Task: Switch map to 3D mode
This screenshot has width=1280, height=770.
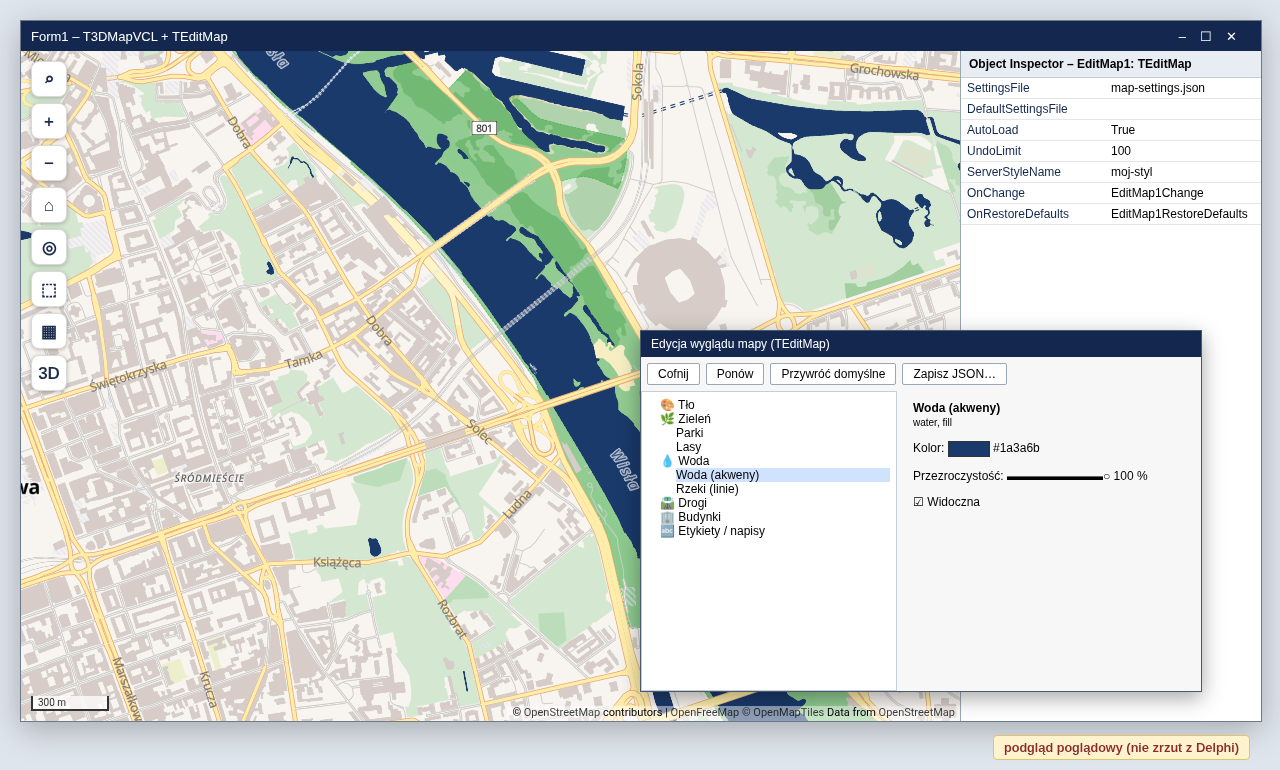Action: [x=49, y=373]
